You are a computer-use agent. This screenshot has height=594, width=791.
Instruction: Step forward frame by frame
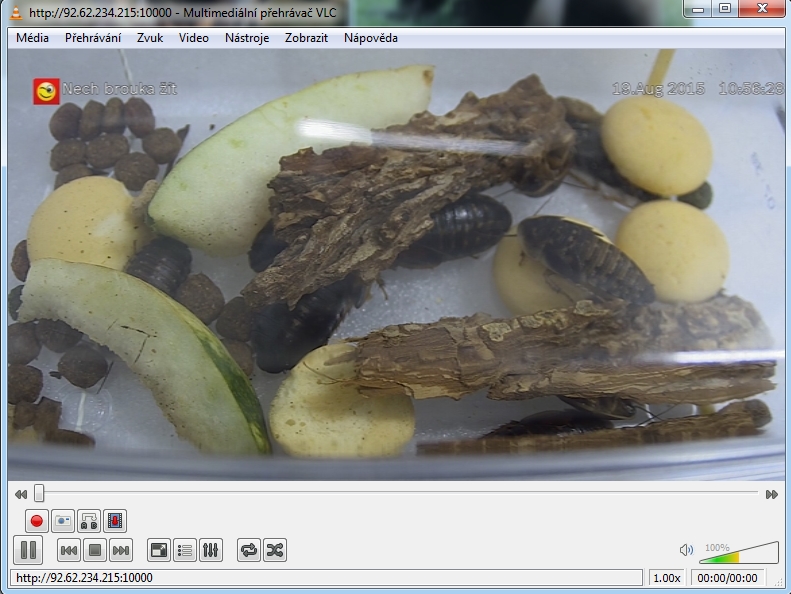coord(115,521)
